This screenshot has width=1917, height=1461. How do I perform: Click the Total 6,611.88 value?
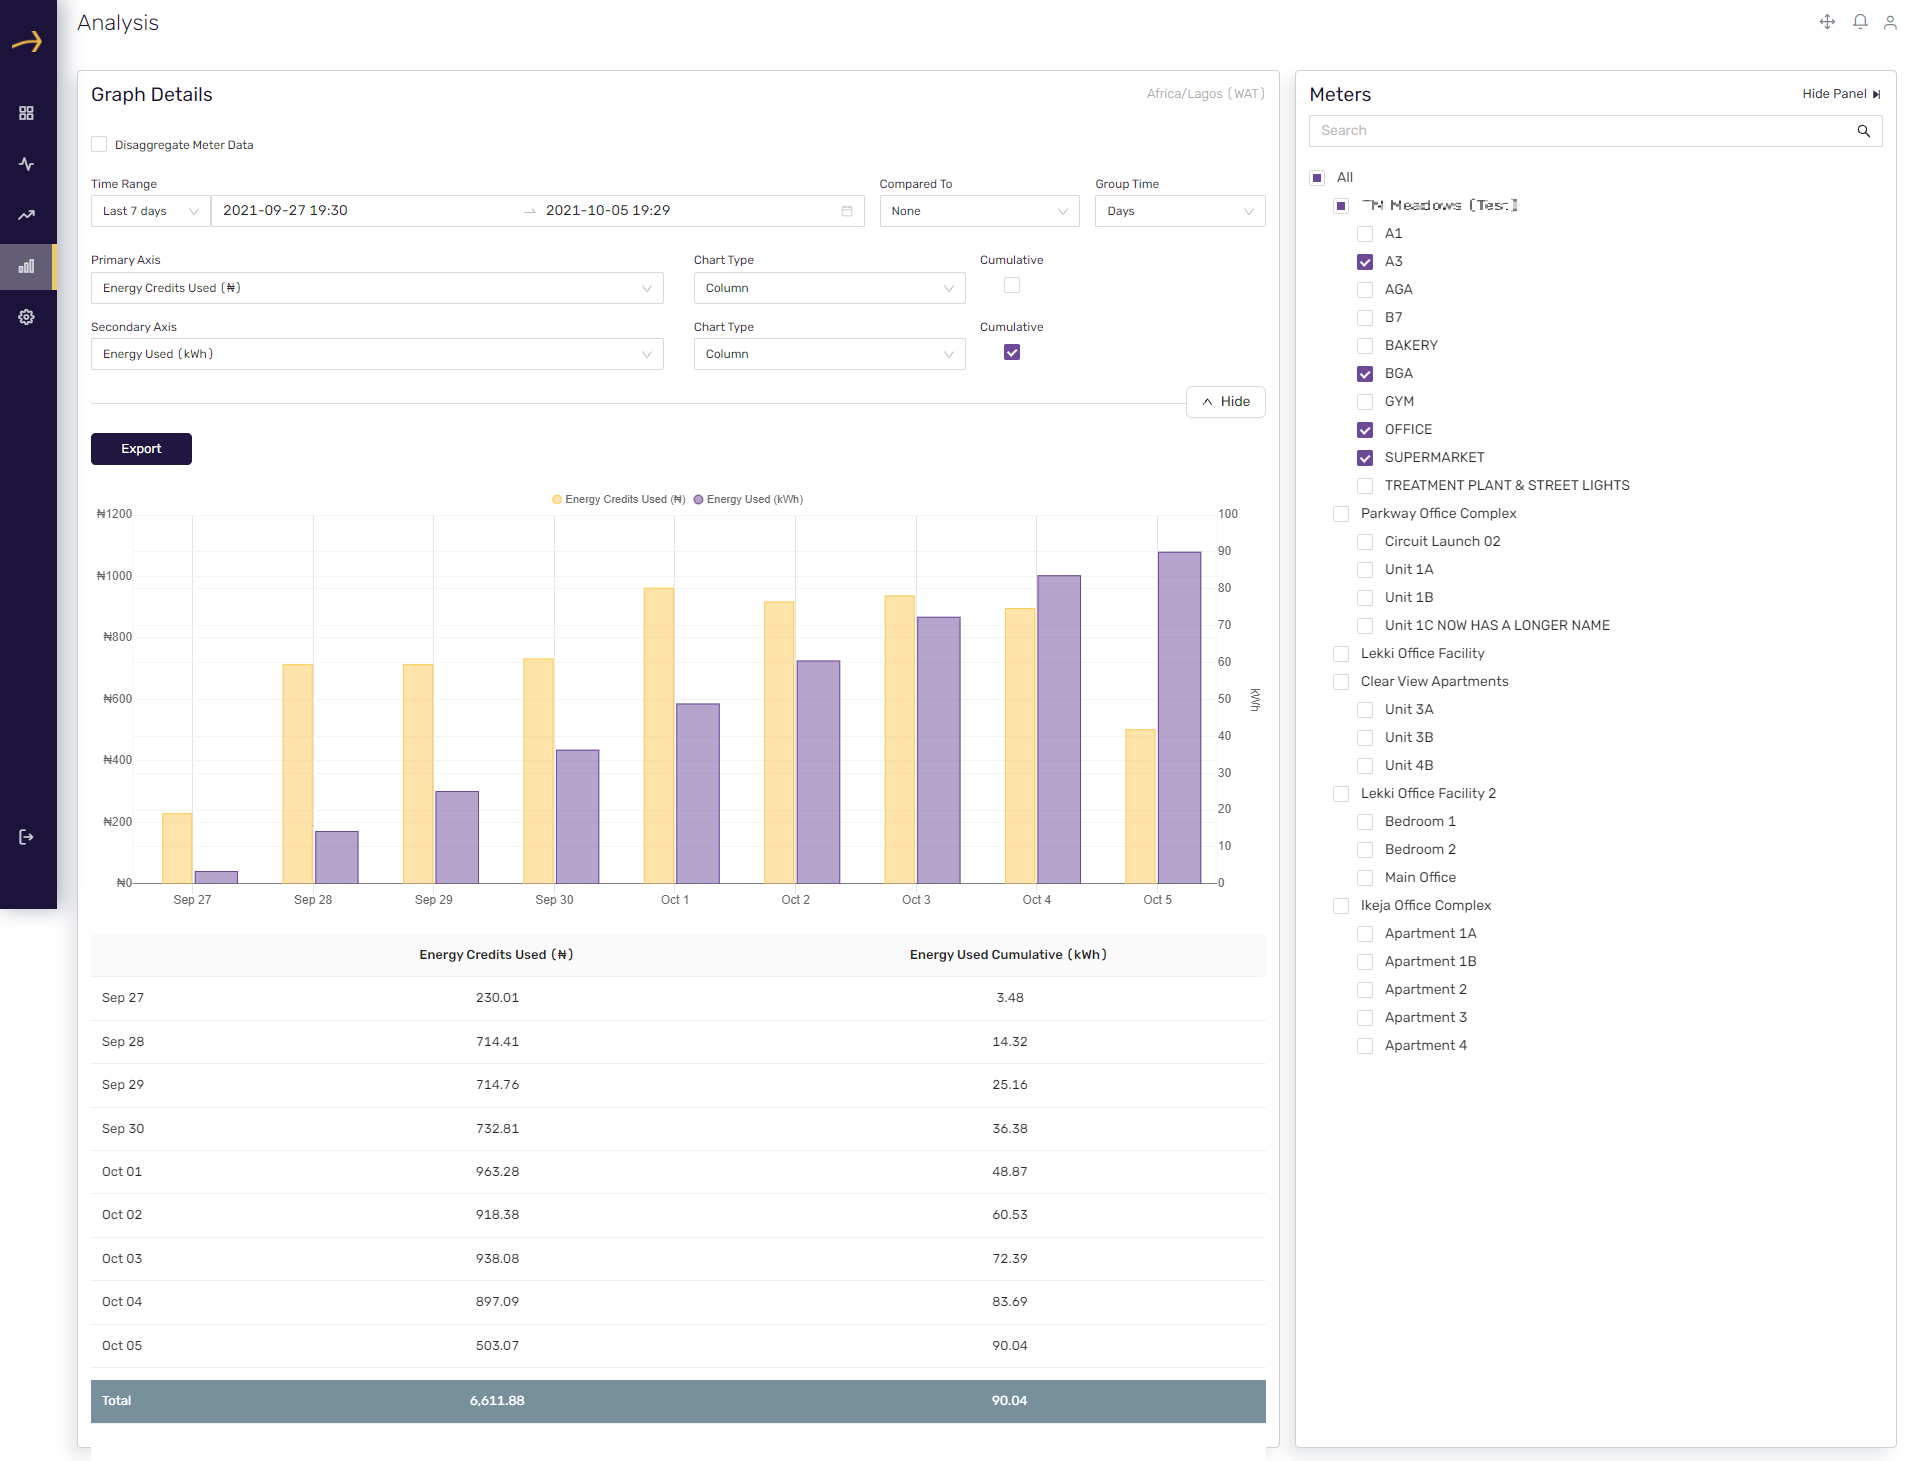click(x=497, y=1401)
